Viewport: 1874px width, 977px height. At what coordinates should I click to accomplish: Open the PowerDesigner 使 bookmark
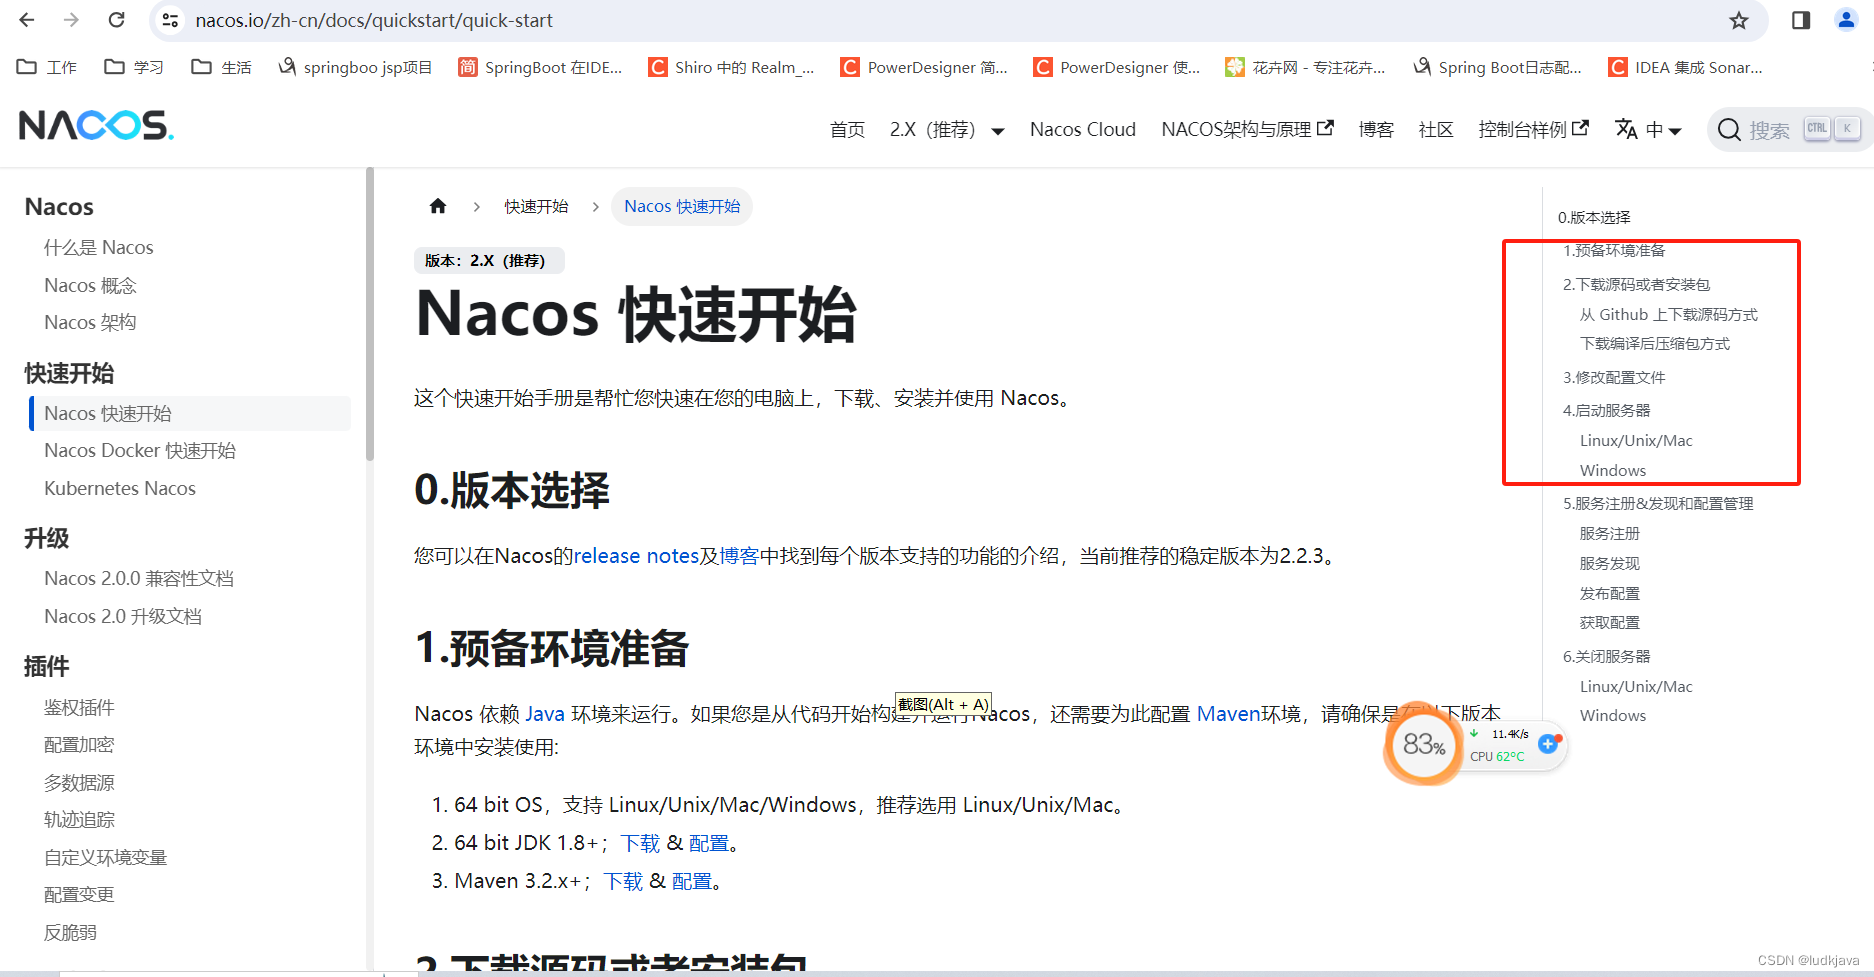(1117, 67)
